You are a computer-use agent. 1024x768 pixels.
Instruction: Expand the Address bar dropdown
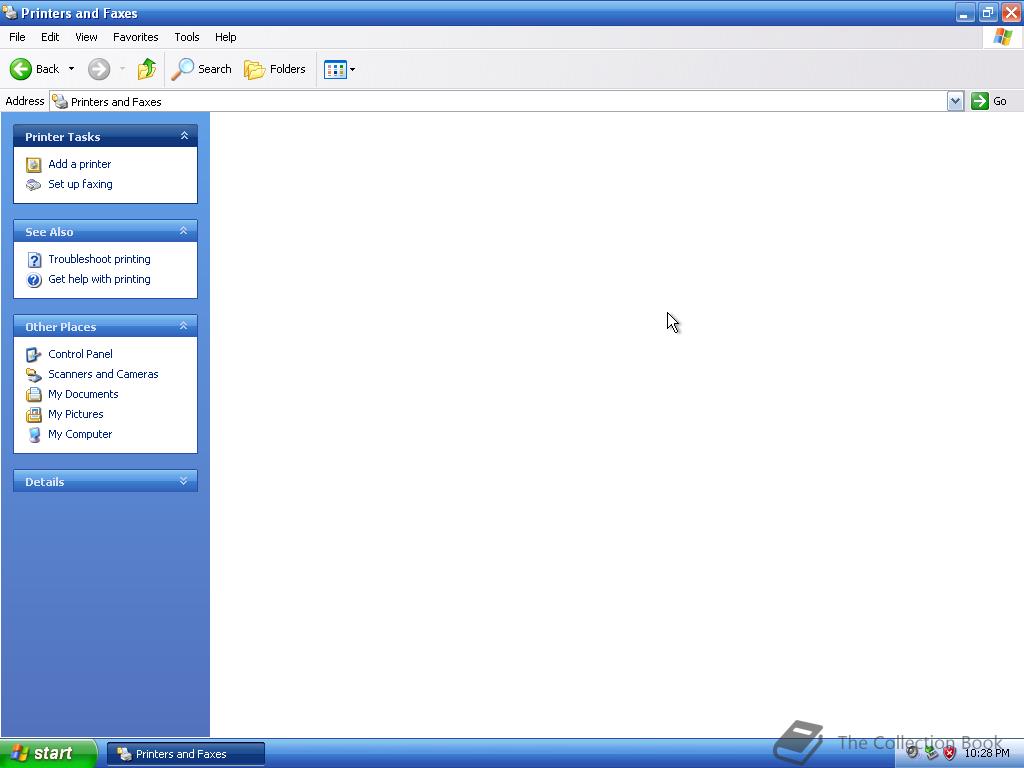click(x=955, y=101)
